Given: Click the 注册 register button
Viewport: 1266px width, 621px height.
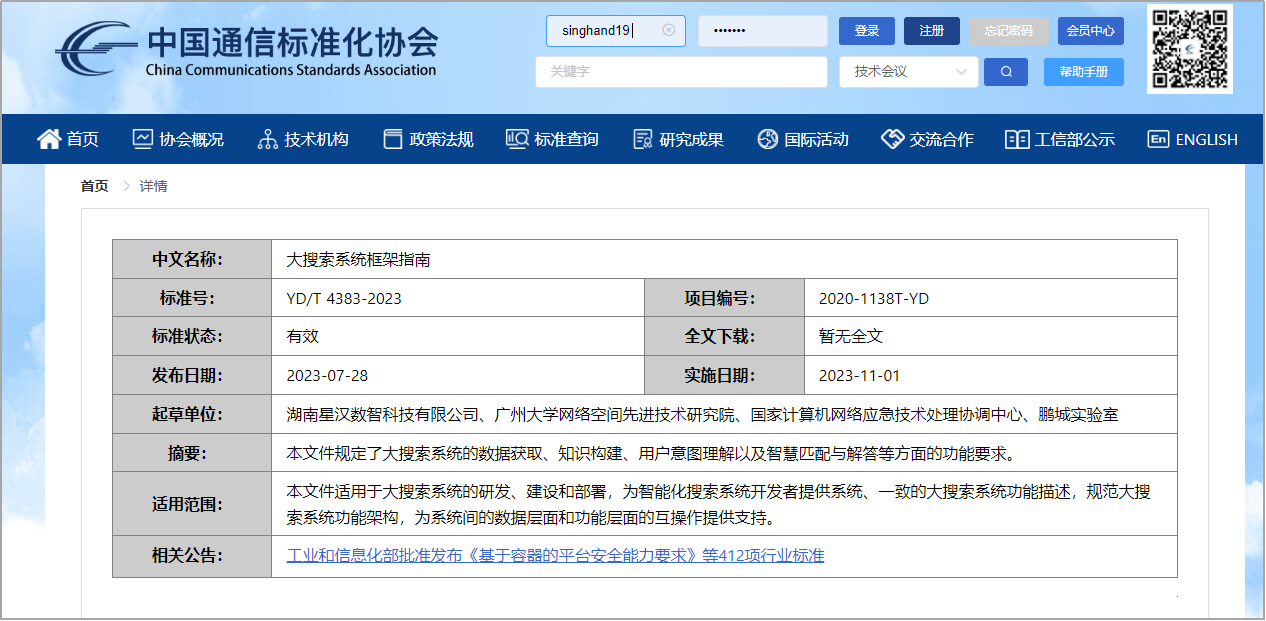Looking at the screenshot, I should (x=932, y=31).
